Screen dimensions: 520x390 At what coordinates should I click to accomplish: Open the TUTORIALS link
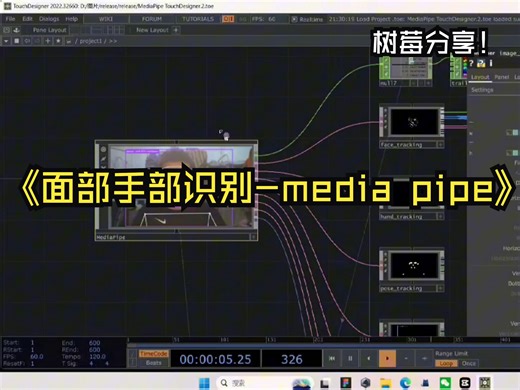point(198,19)
